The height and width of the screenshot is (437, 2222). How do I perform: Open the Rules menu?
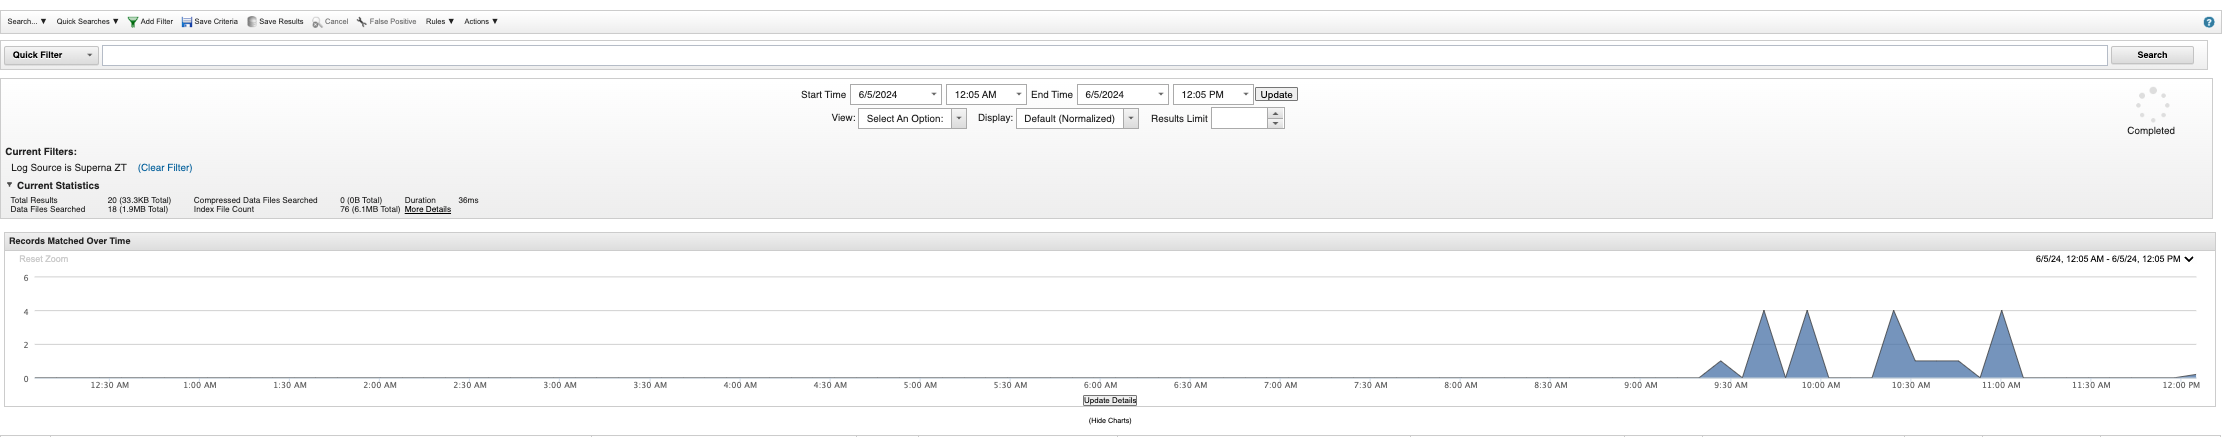pos(439,22)
